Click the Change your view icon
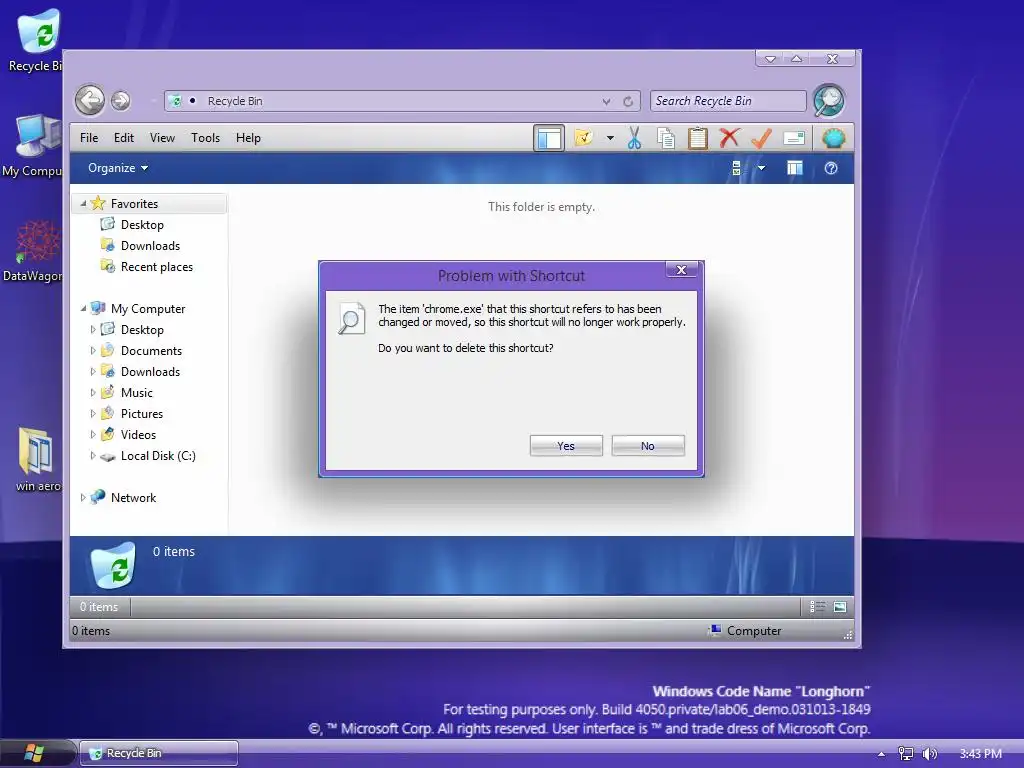1024x768 pixels. click(737, 168)
